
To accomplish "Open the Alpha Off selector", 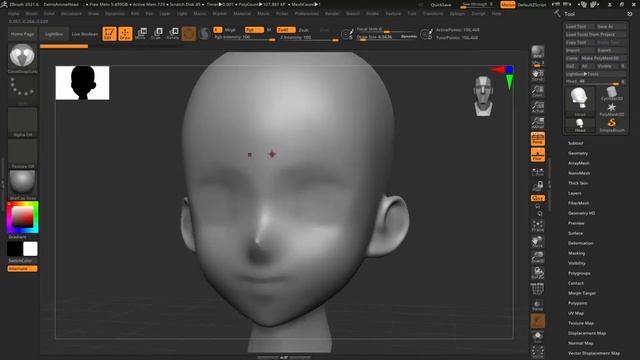I will 22,122.
